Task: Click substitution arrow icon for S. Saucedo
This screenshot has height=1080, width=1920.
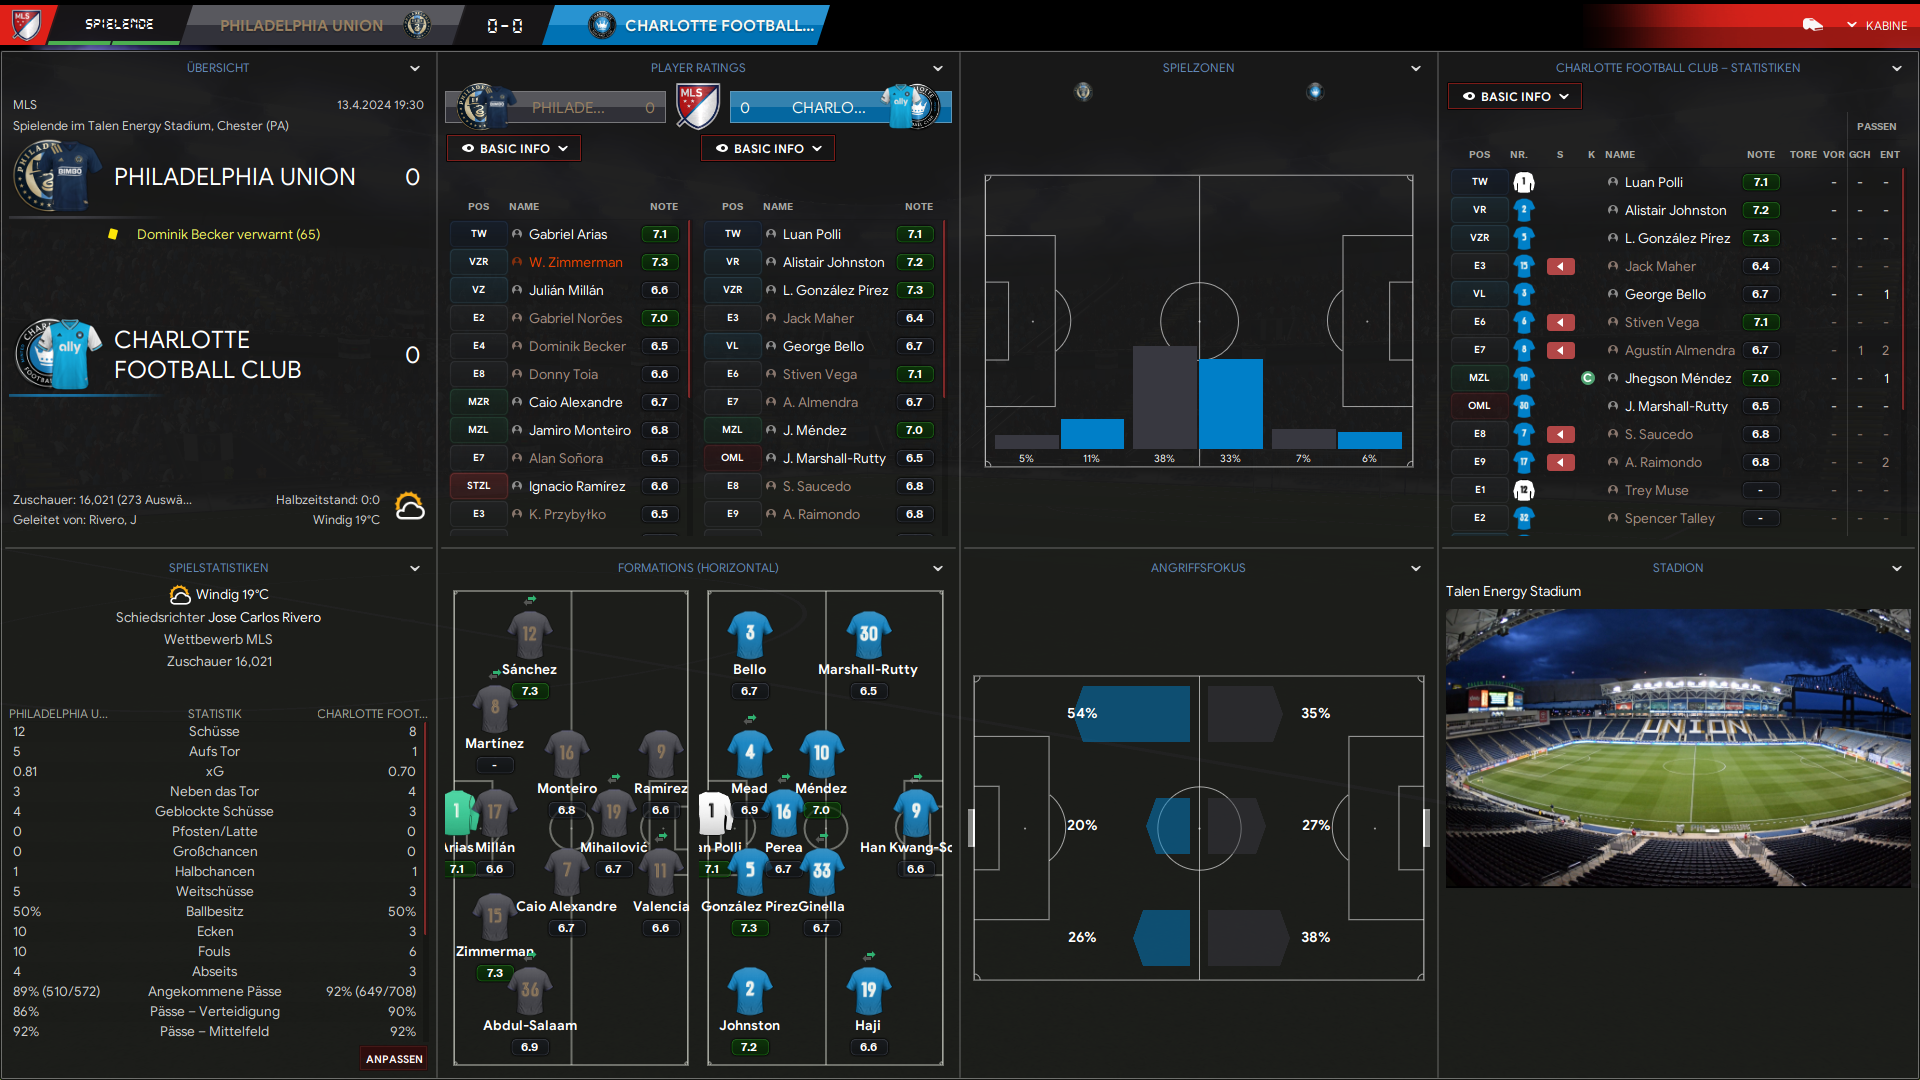Action: (x=1560, y=435)
